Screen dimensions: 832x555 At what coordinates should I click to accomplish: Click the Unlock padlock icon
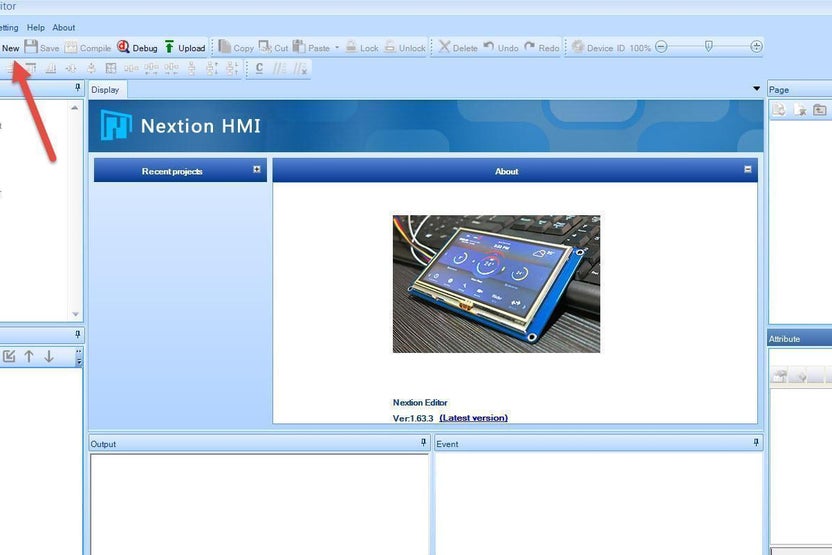point(390,47)
